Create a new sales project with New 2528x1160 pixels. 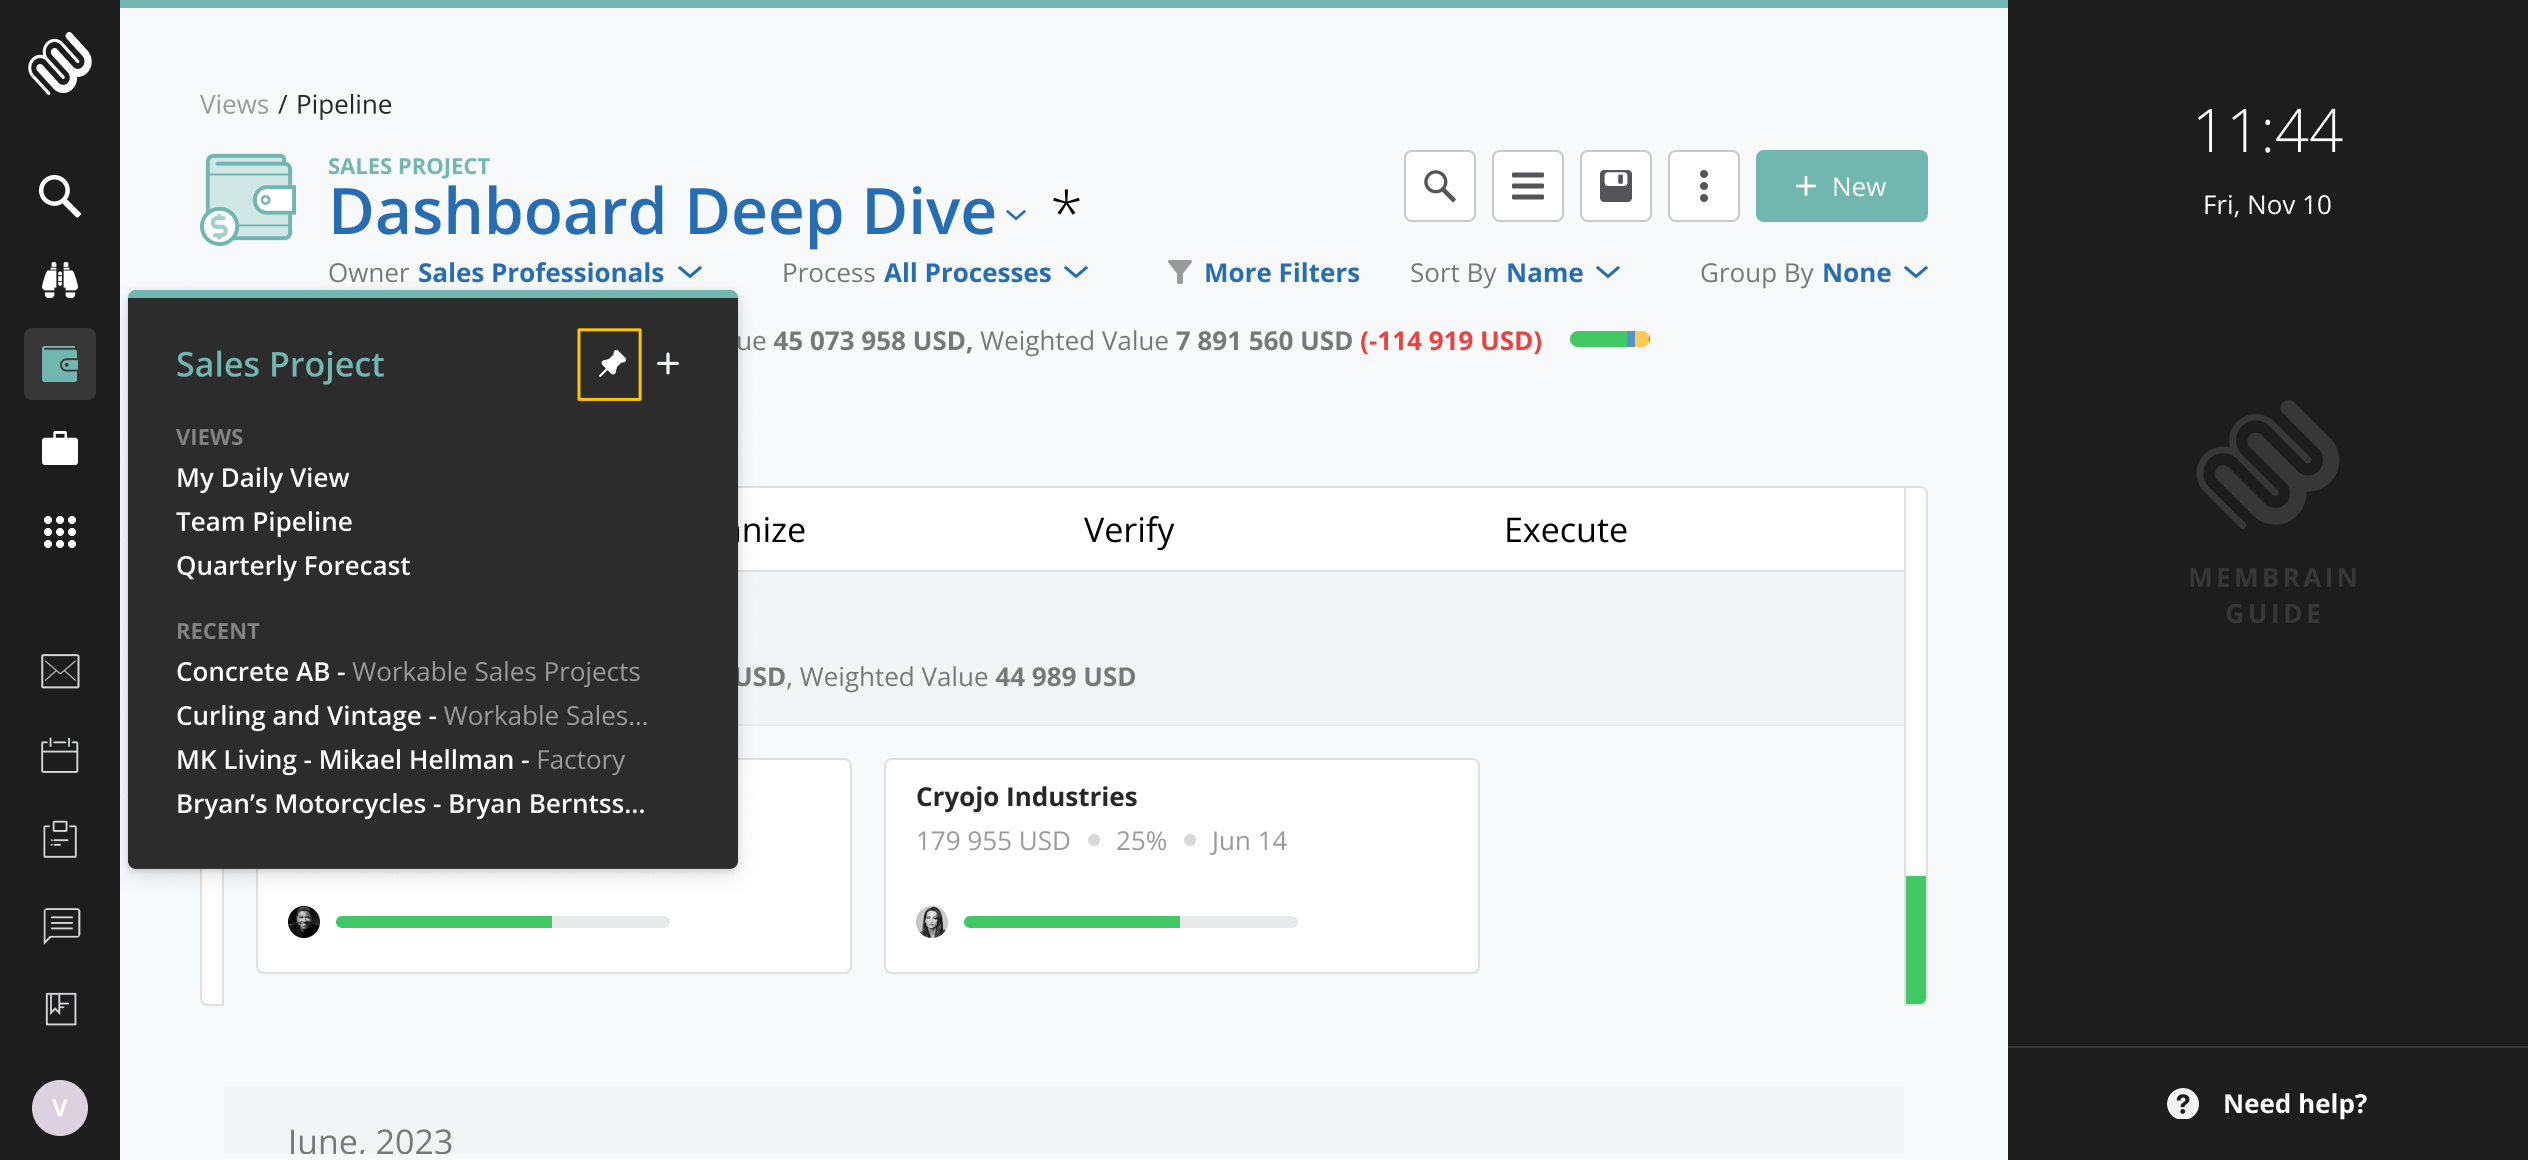click(1842, 186)
